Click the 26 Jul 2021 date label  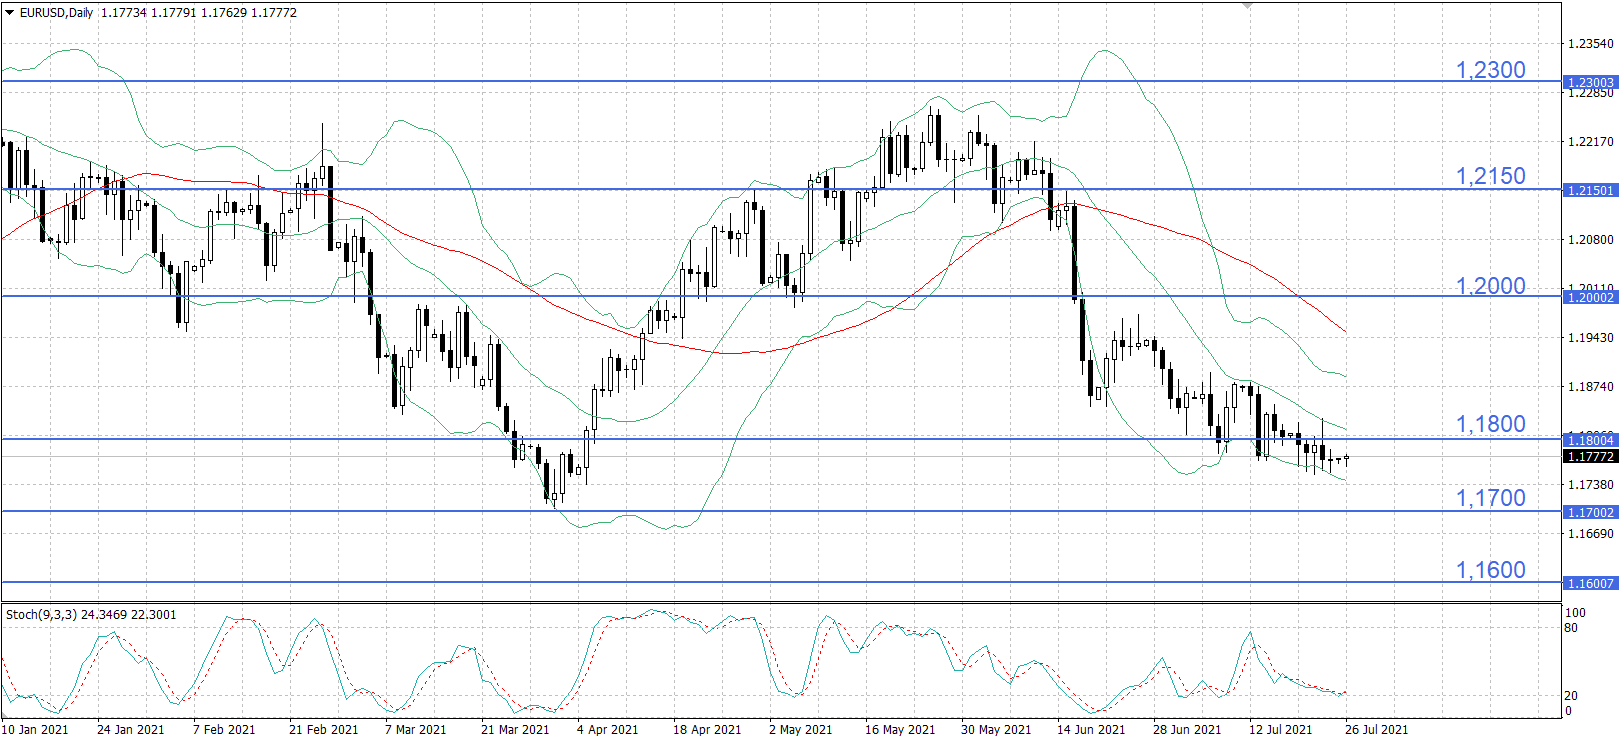[1376, 729]
